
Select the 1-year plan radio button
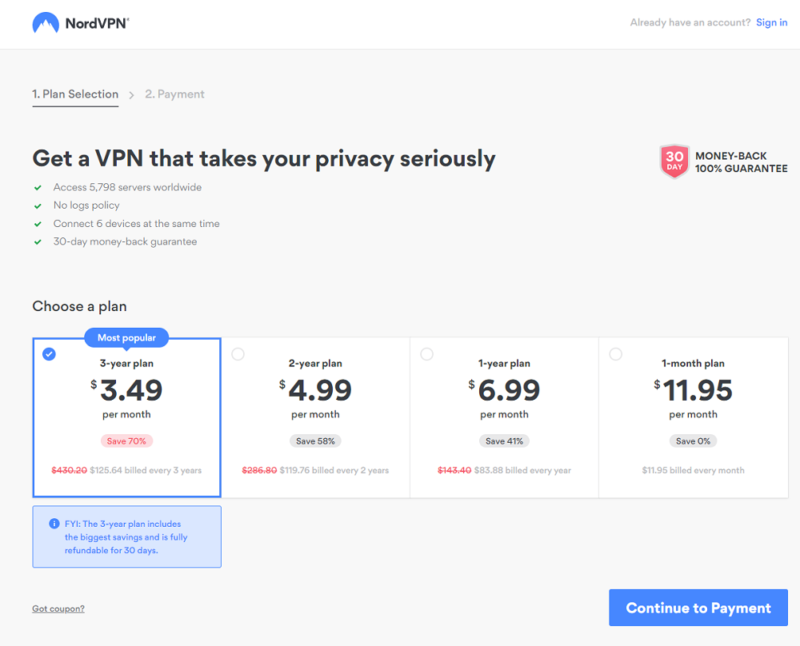pyautogui.click(x=427, y=354)
